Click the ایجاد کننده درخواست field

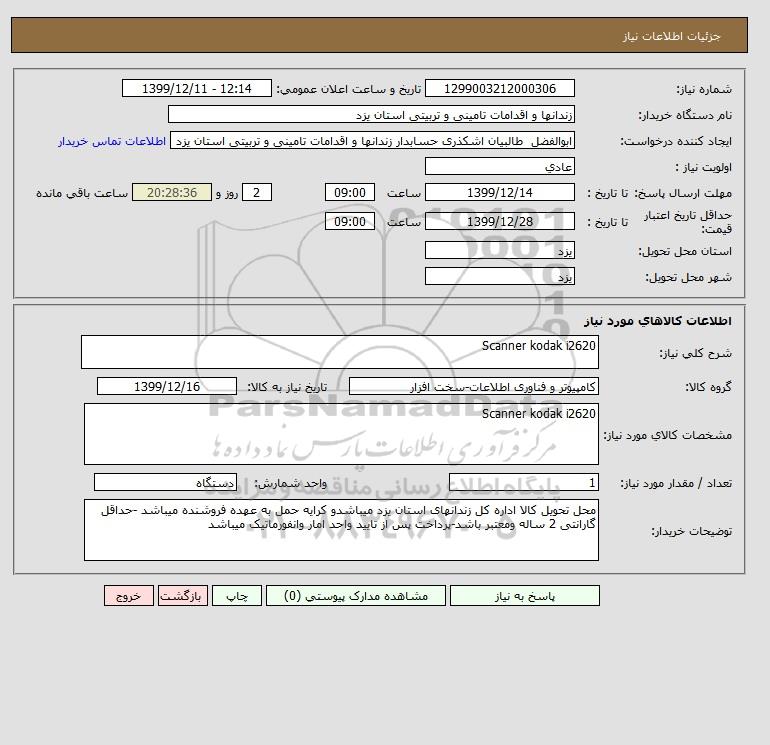coord(372,141)
